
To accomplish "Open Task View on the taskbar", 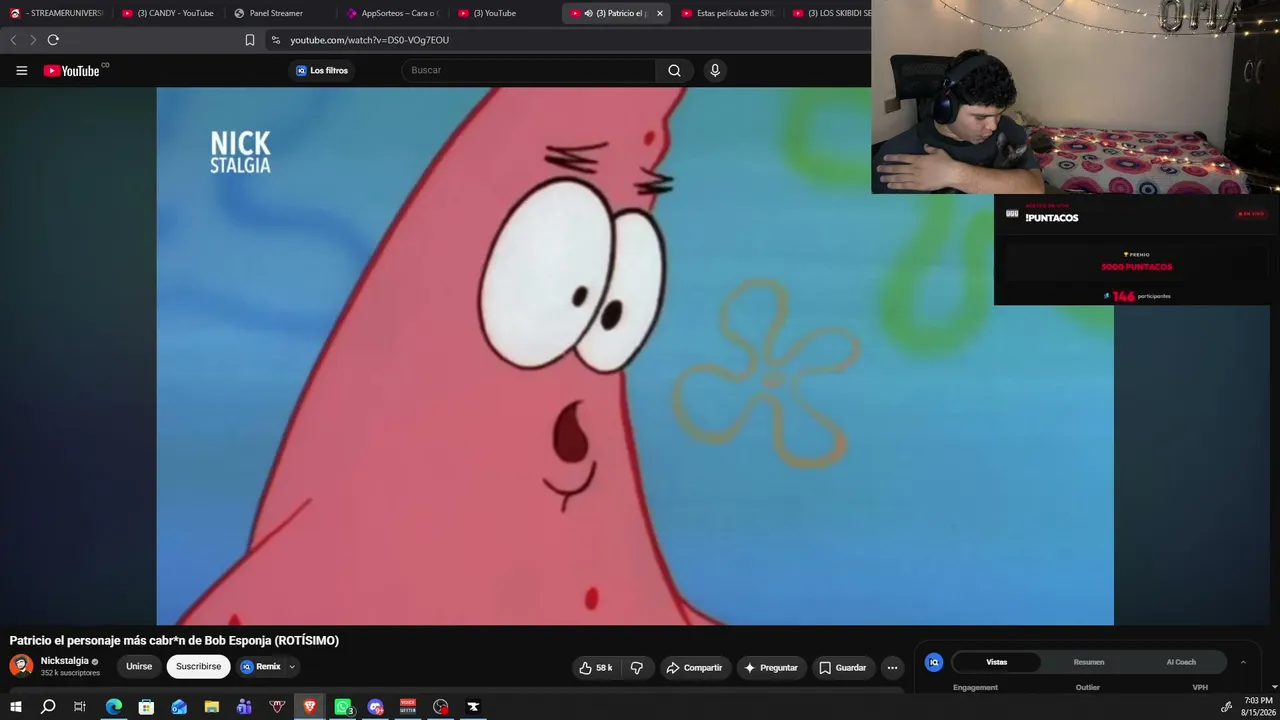I will tap(80, 707).
